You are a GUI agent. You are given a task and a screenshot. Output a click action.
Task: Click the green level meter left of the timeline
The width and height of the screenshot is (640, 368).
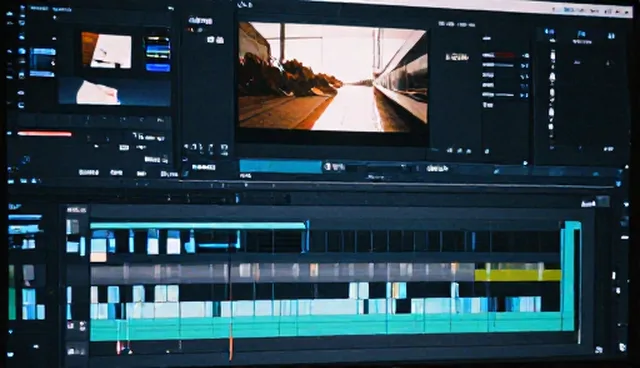click(12, 304)
